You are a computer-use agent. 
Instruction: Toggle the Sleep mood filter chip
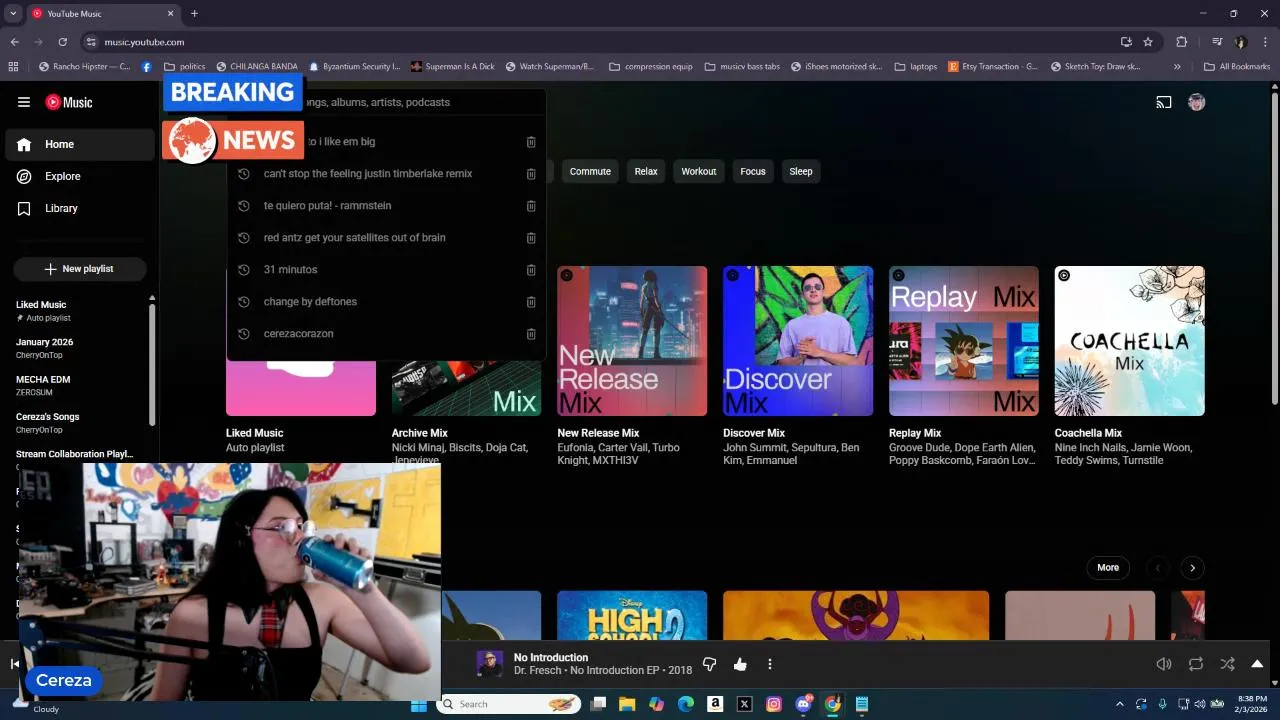point(801,171)
